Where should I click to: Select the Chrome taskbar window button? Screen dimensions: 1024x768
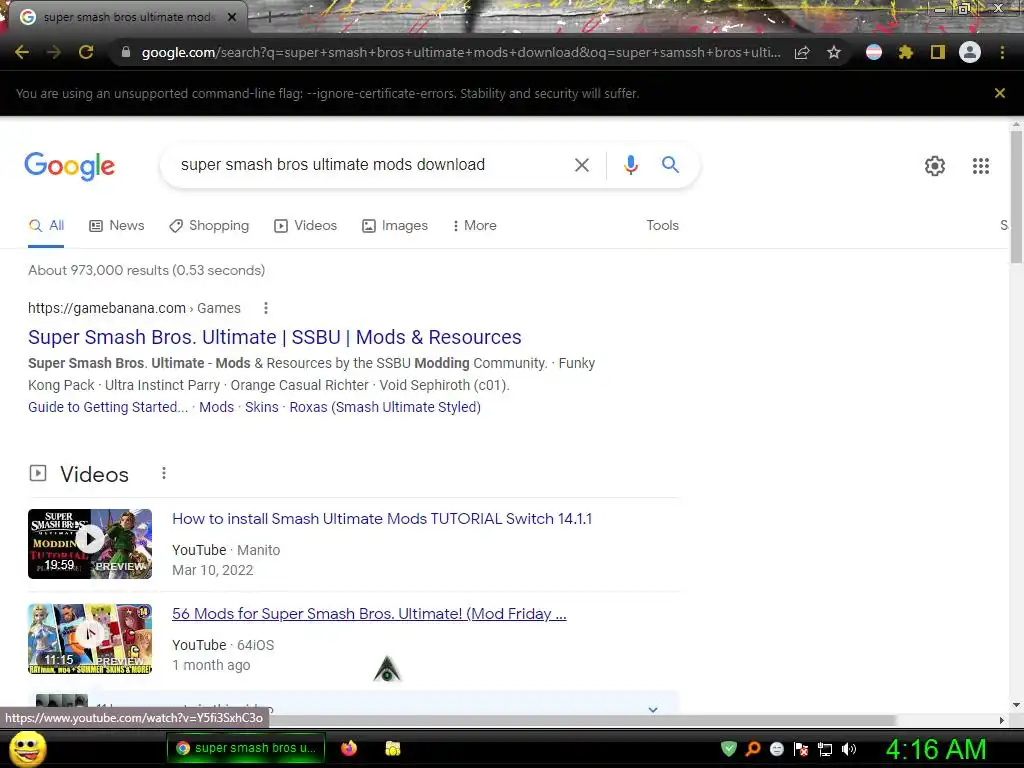(245, 748)
